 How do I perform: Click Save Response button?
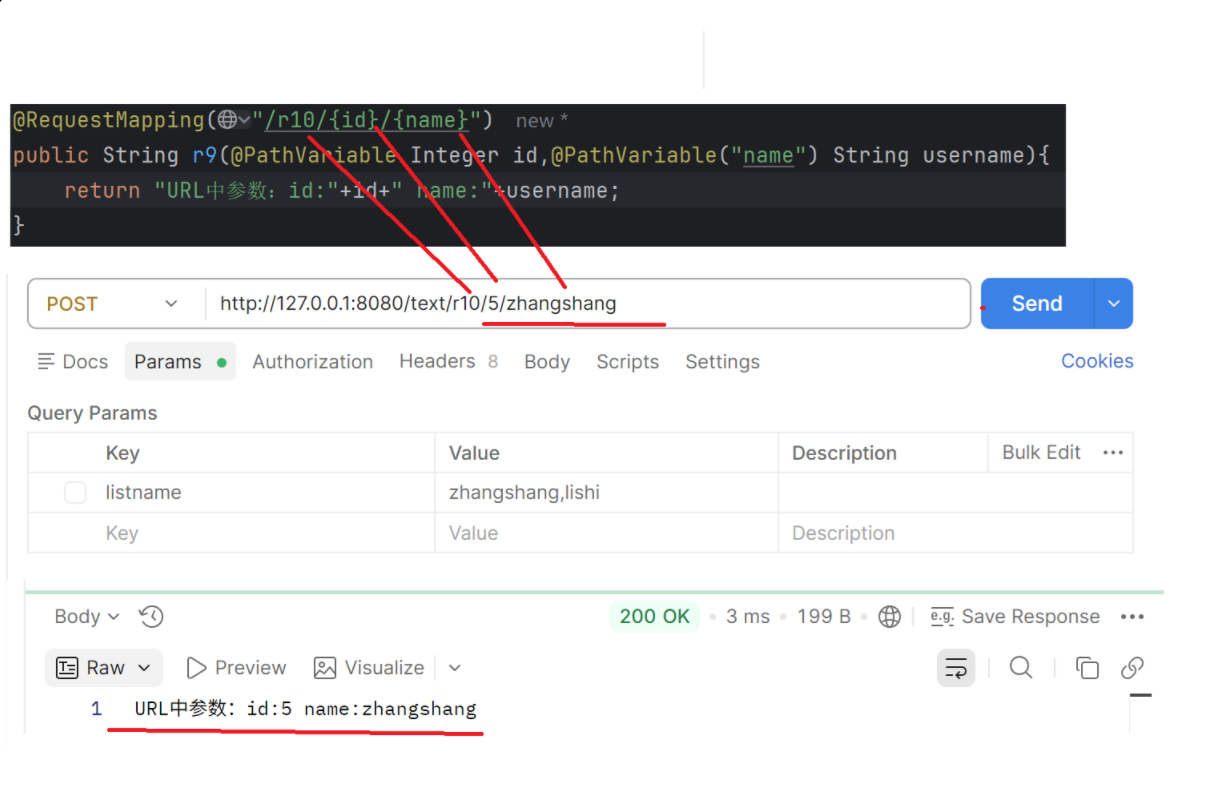tap(1015, 616)
